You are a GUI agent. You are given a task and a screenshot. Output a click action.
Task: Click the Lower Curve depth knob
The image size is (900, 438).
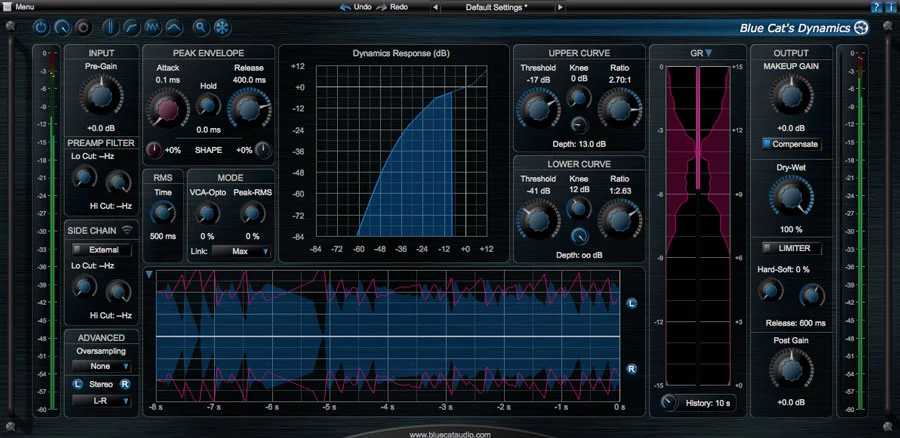click(579, 235)
